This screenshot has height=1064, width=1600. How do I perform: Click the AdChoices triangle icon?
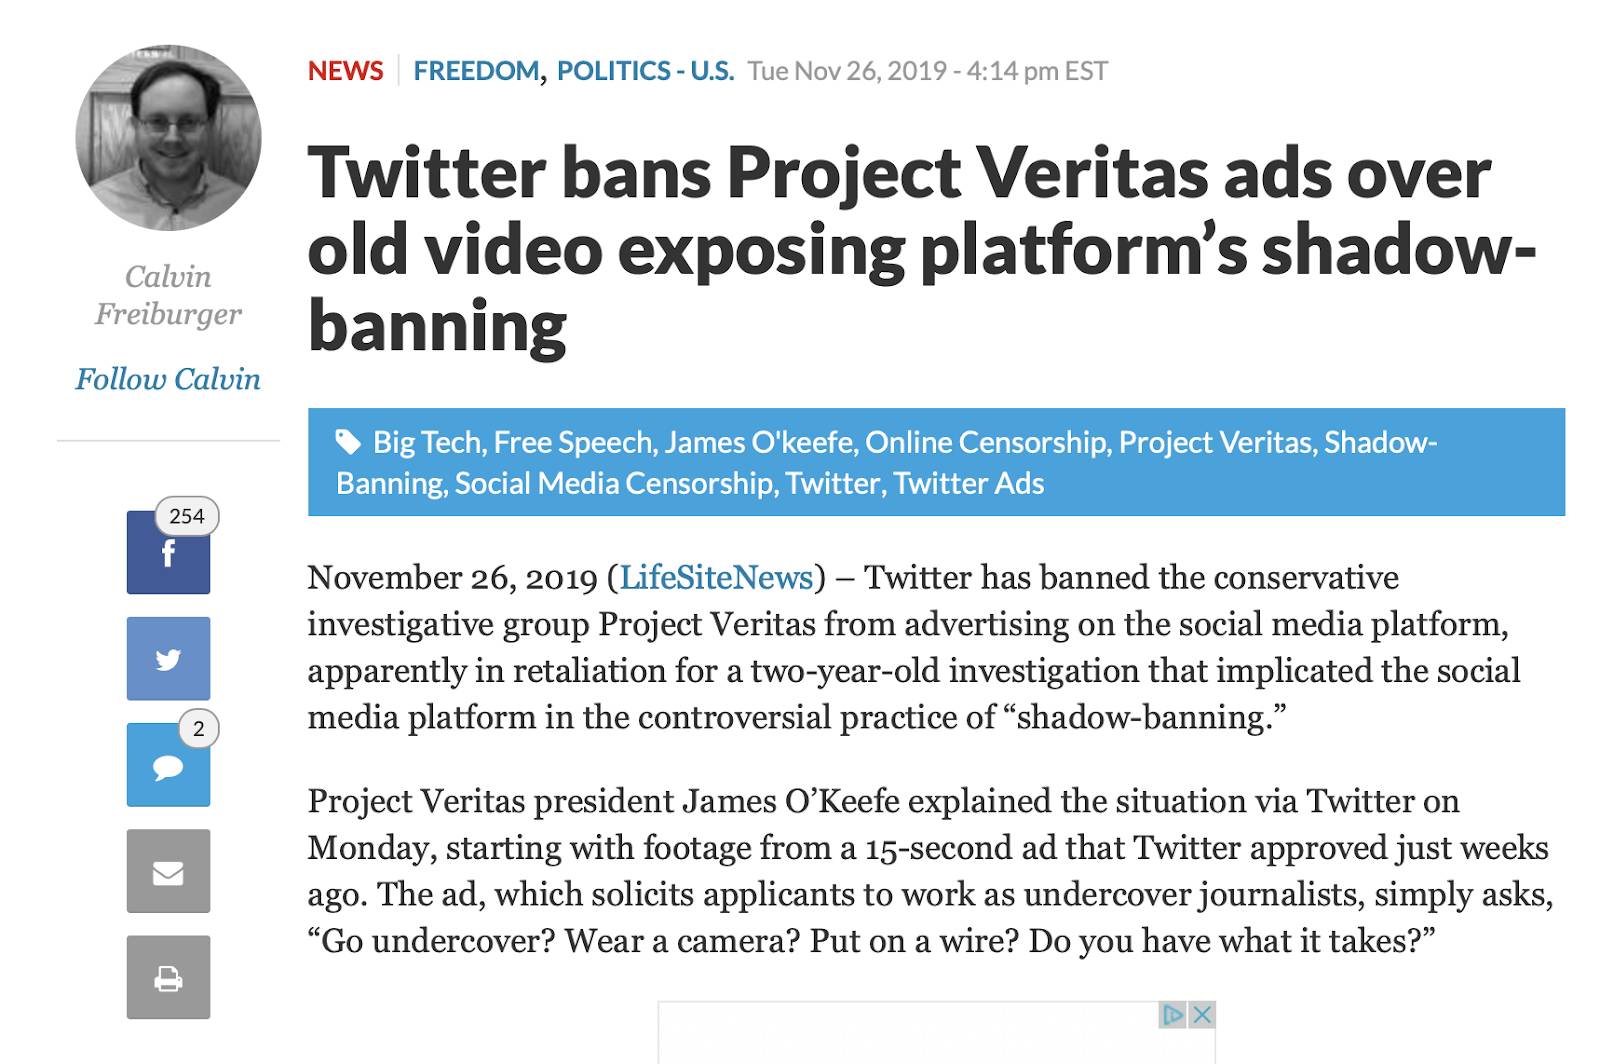click(1173, 1015)
